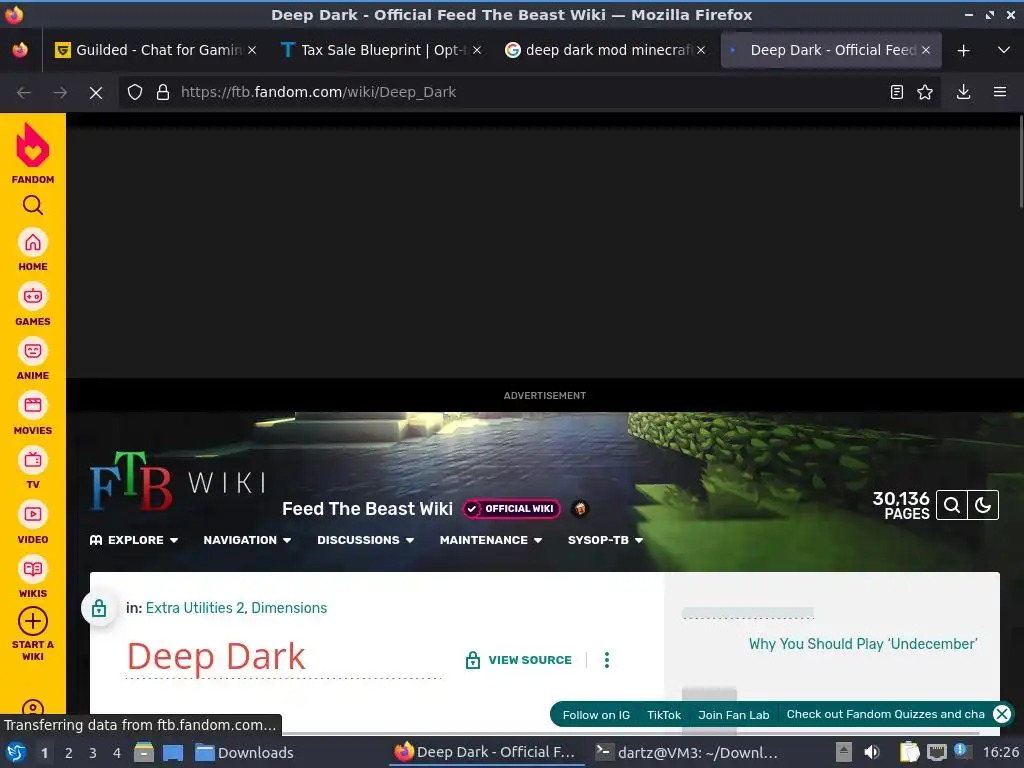Expand the Maintenance menu

[x=490, y=540]
